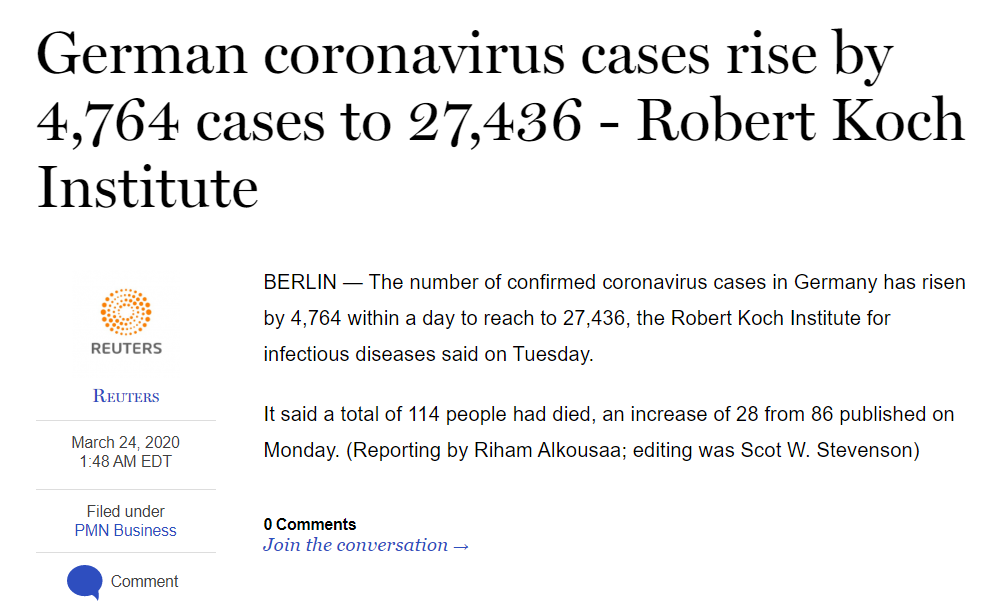Screen dimensions: 1005x606
Task: Click the 27,436 figure in the headline
Action: click(x=495, y=121)
